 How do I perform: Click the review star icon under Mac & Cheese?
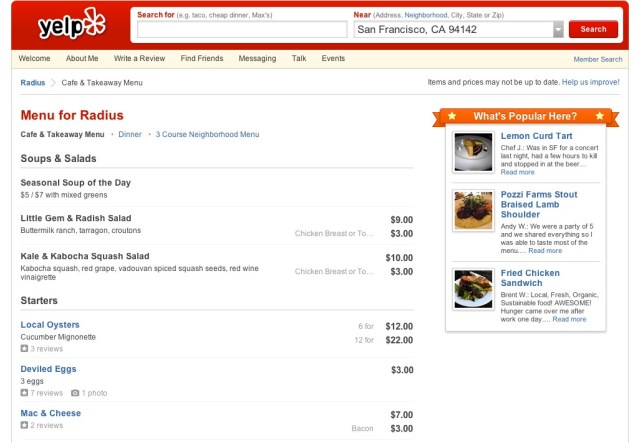tap(25, 425)
